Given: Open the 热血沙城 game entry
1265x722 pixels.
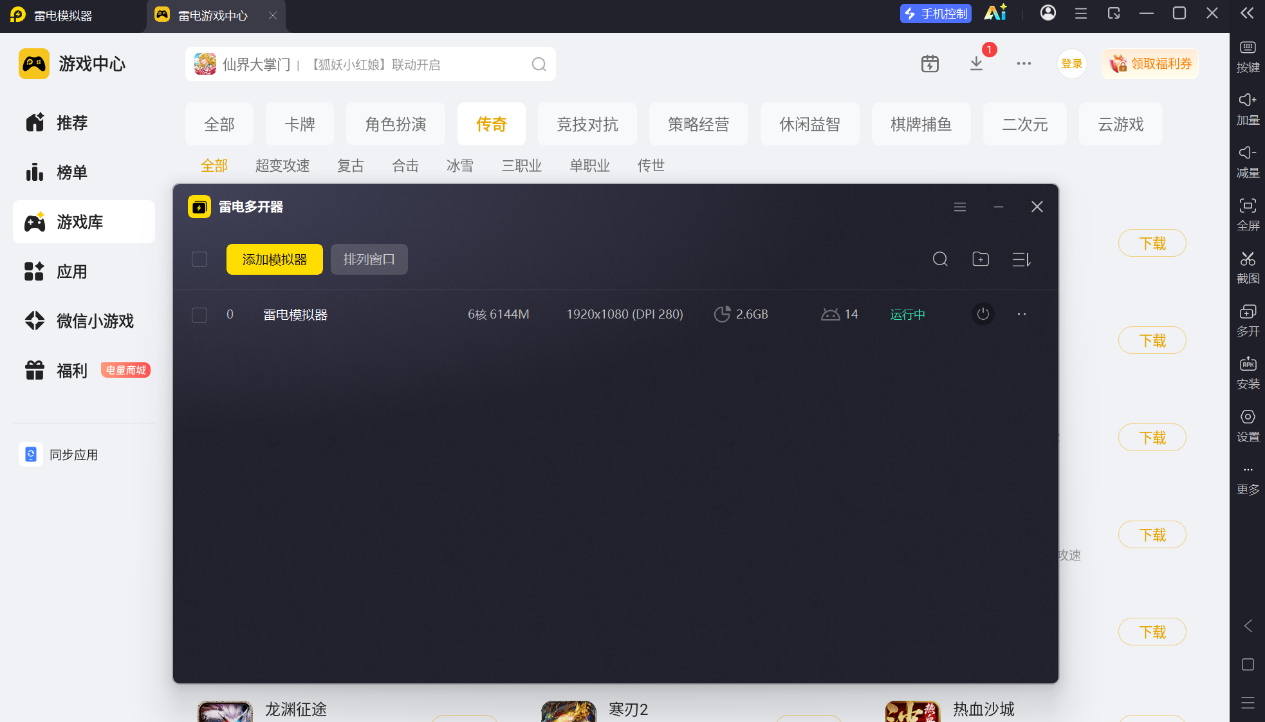Looking at the screenshot, I should pos(983,709).
